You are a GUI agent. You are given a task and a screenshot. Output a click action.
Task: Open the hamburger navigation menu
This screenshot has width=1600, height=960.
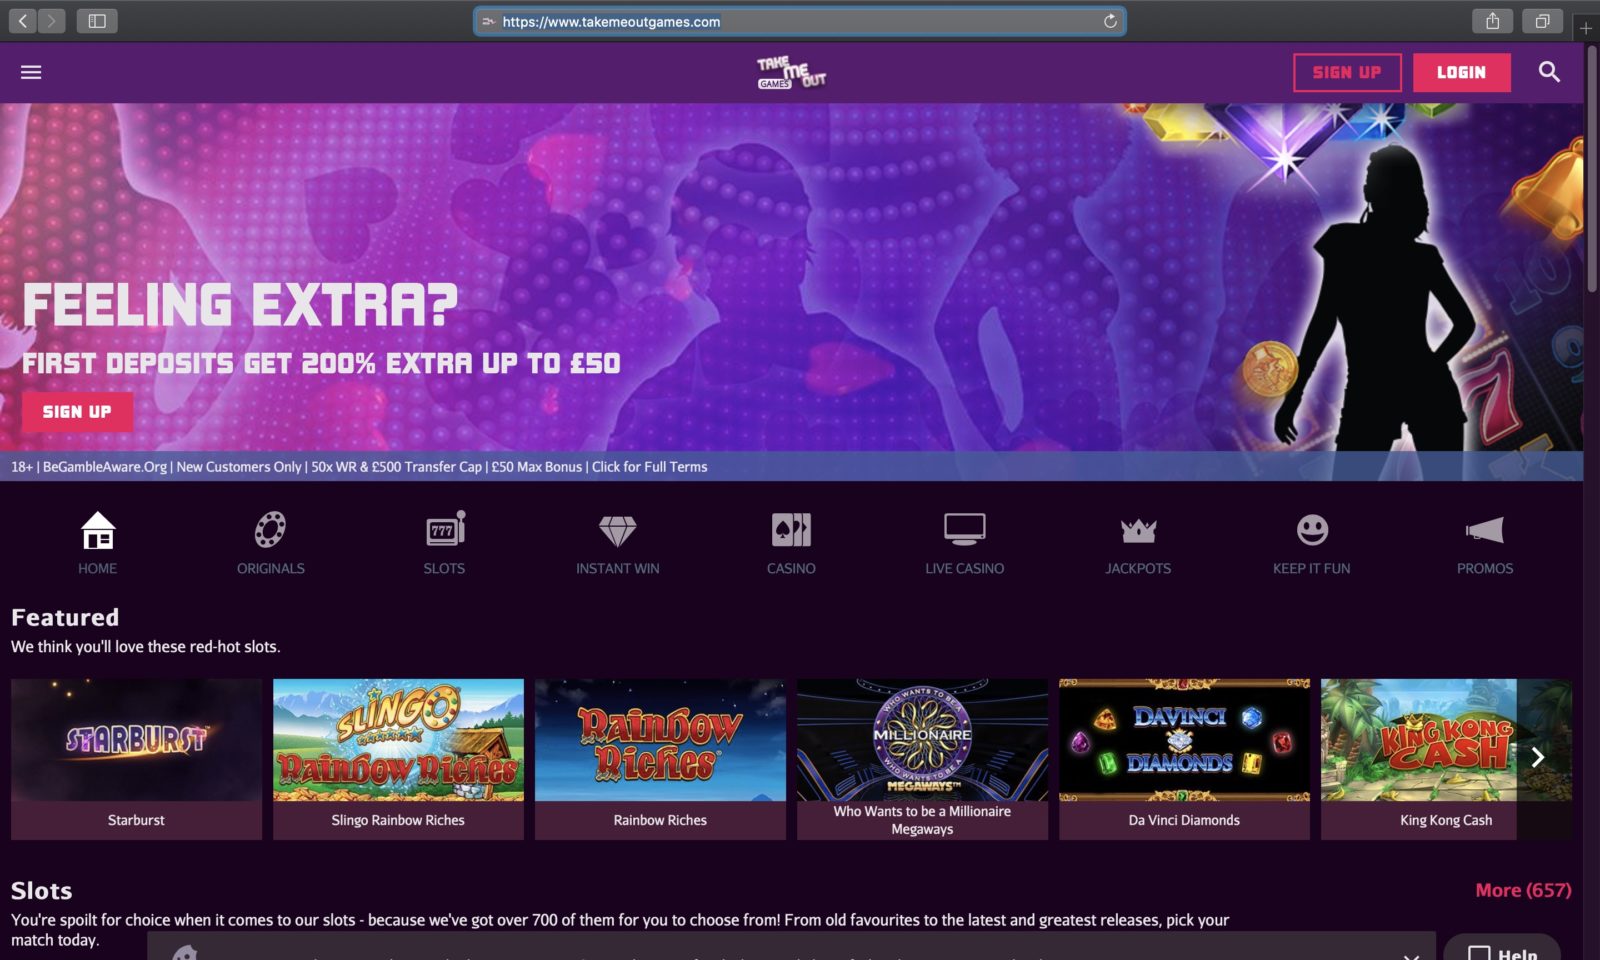31,72
